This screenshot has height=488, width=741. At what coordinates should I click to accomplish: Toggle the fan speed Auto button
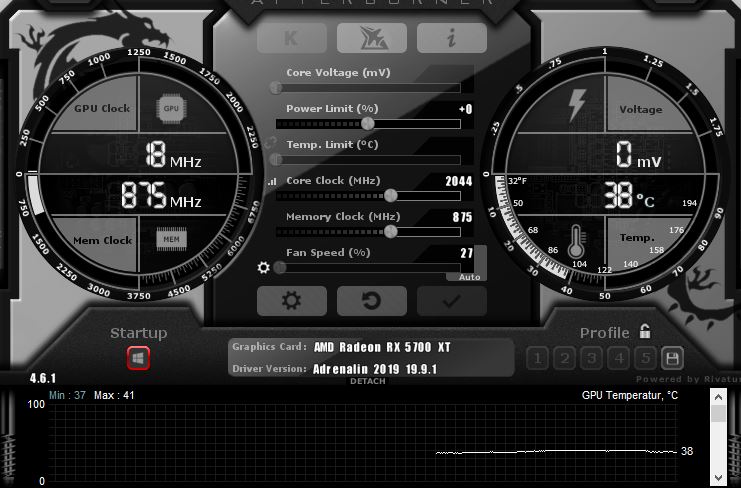[469, 277]
